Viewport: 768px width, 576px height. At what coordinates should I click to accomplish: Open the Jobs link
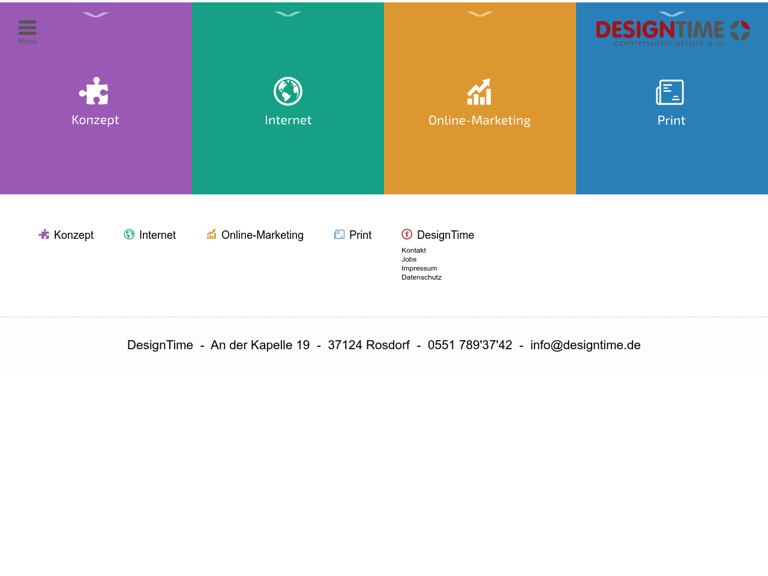409,260
